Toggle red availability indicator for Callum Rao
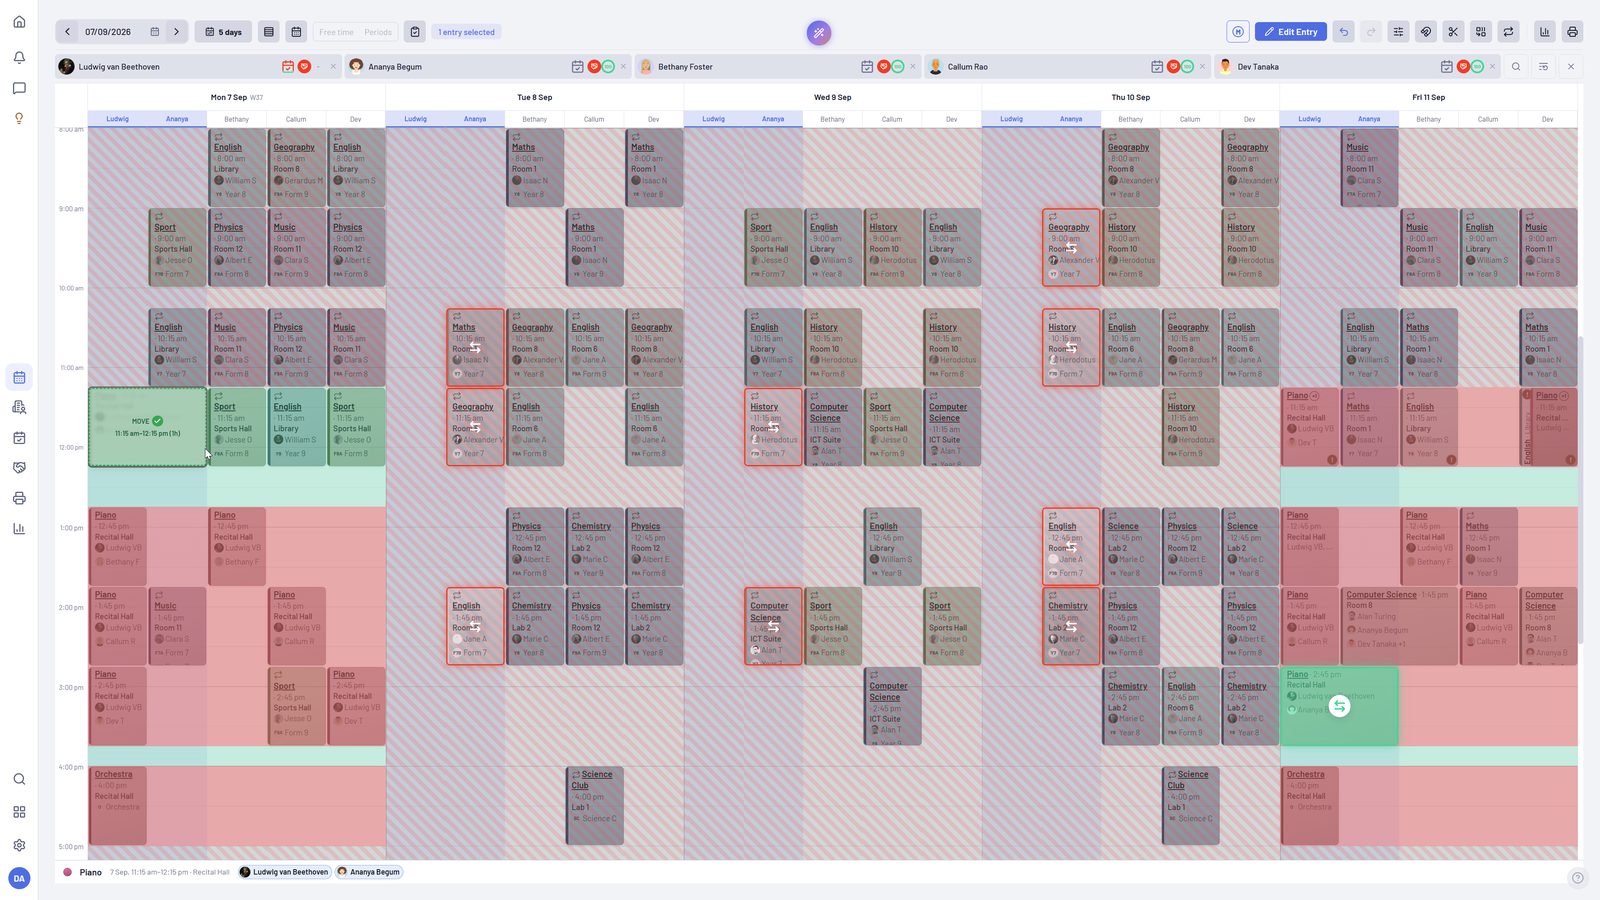 click(1173, 67)
